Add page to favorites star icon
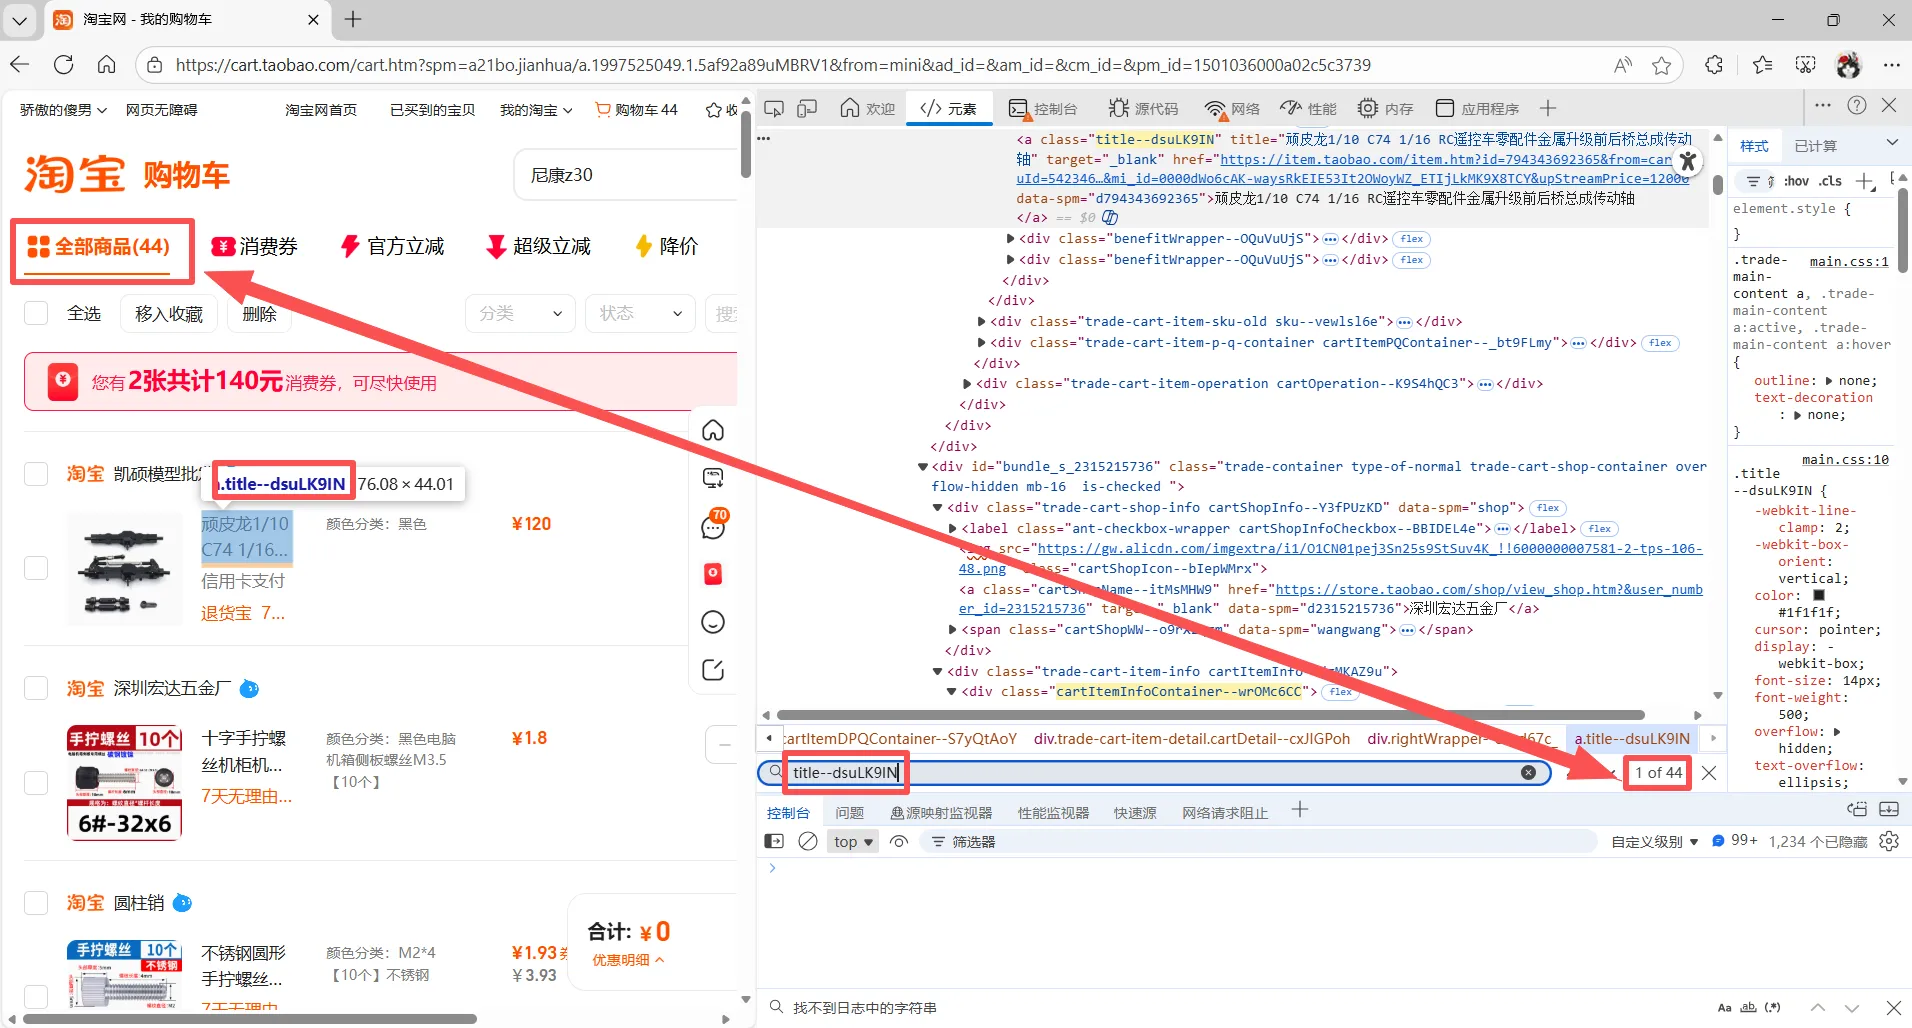Viewport: 1912px width, 1028px height. pos(1661,65)
